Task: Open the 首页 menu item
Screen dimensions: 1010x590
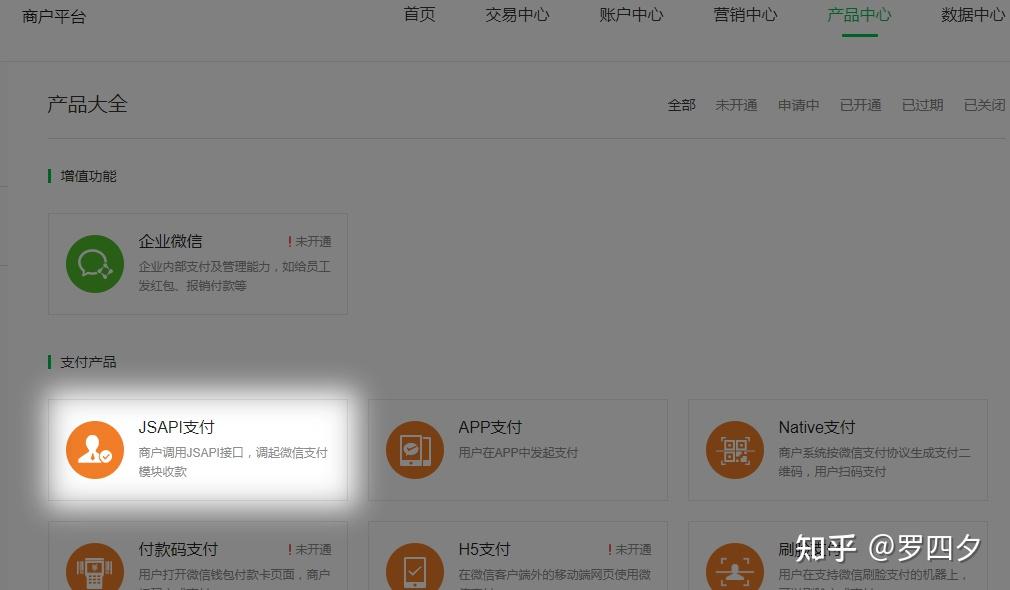Action: 419,15
